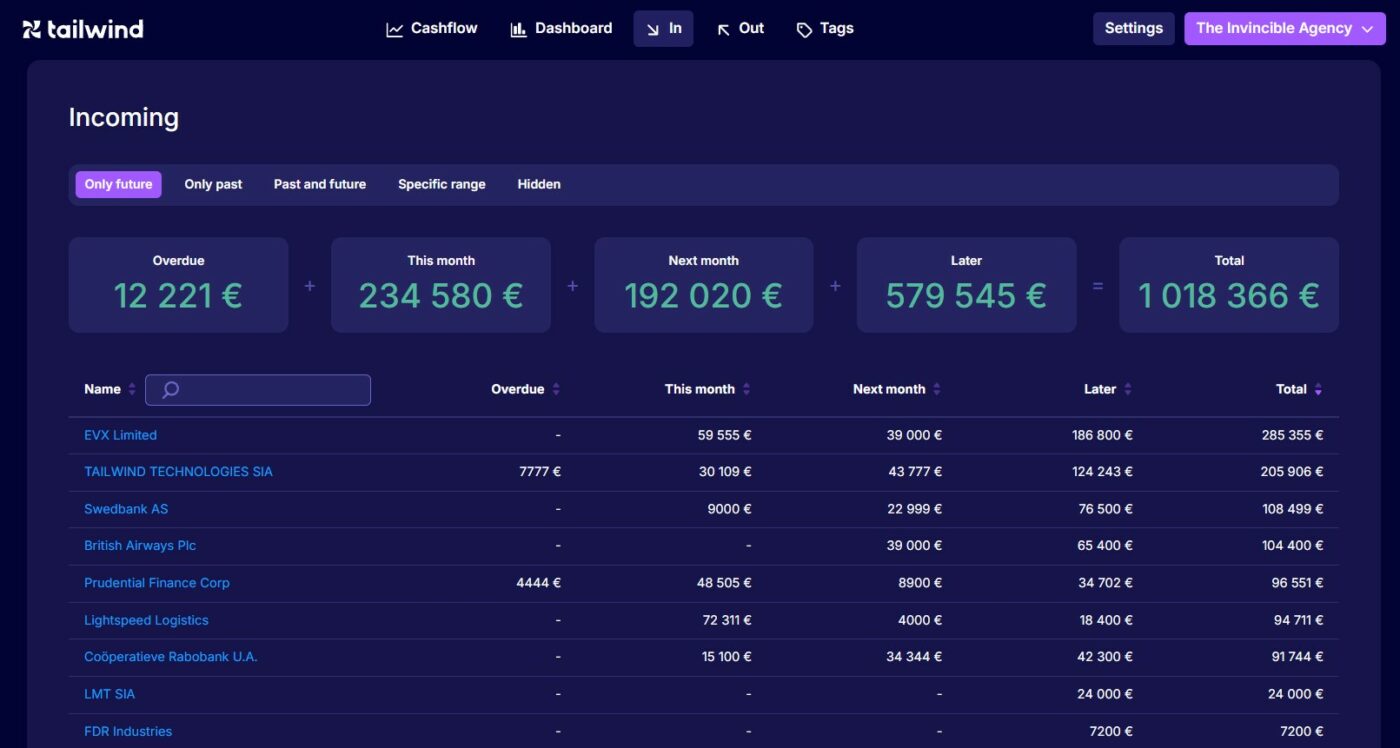Sort by Overdue column arrows
Image resolution: width=1400 pixels, height=748 pixels.
(x=556, y=390)
